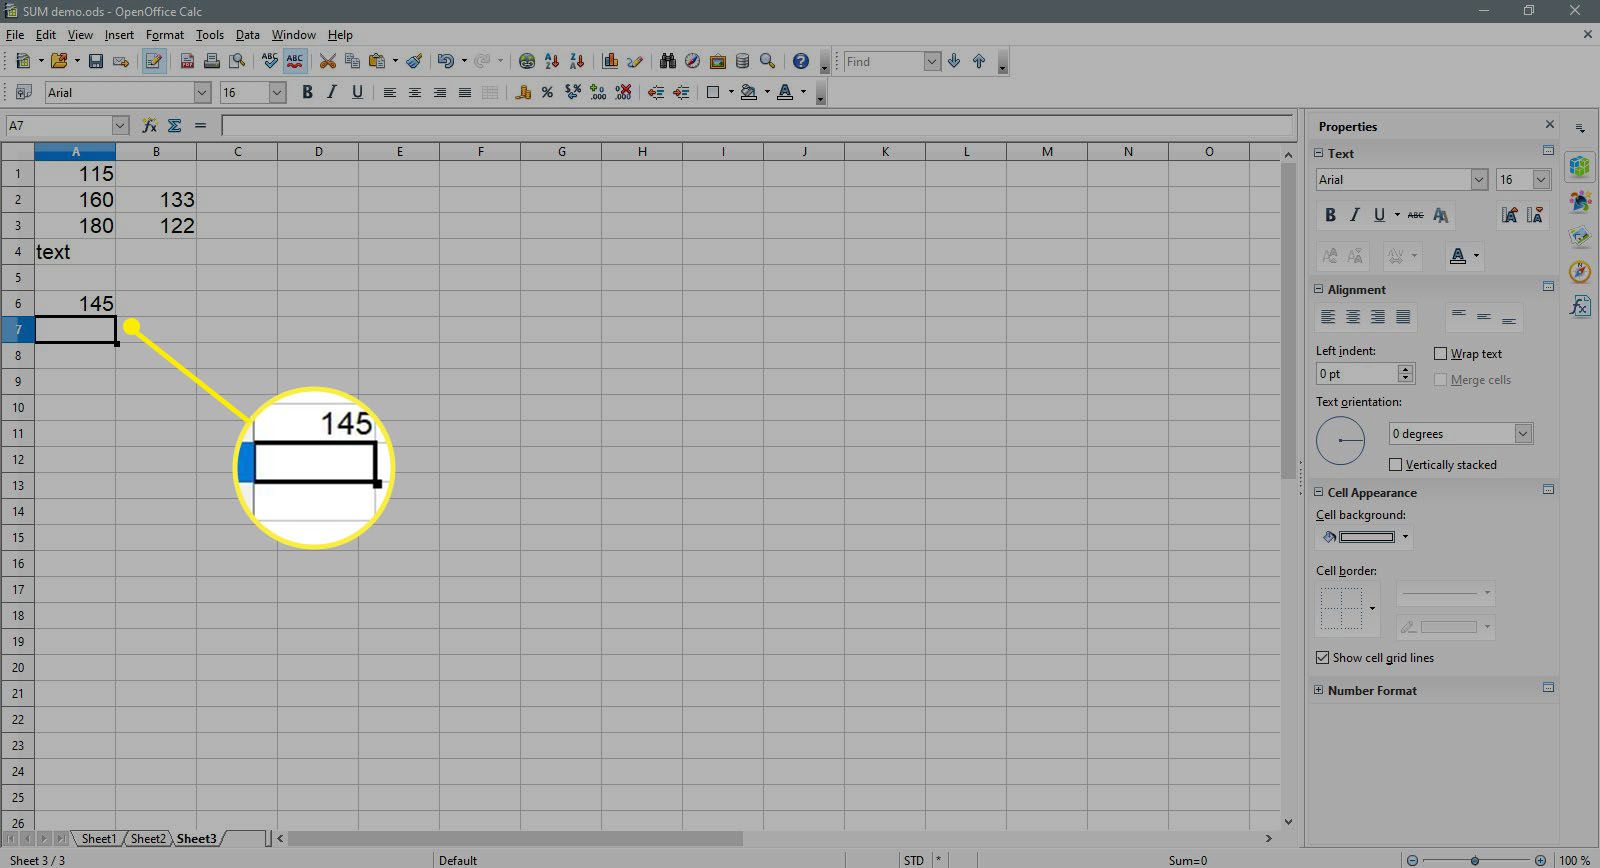Click the Sum sigma icon
Viewport: 1600px width, 868px height.
pos(175,125)
